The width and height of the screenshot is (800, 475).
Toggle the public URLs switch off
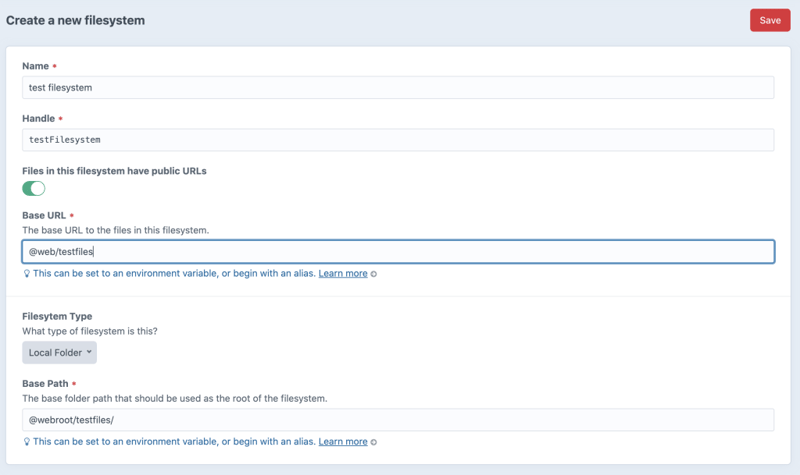pos(34,188)
